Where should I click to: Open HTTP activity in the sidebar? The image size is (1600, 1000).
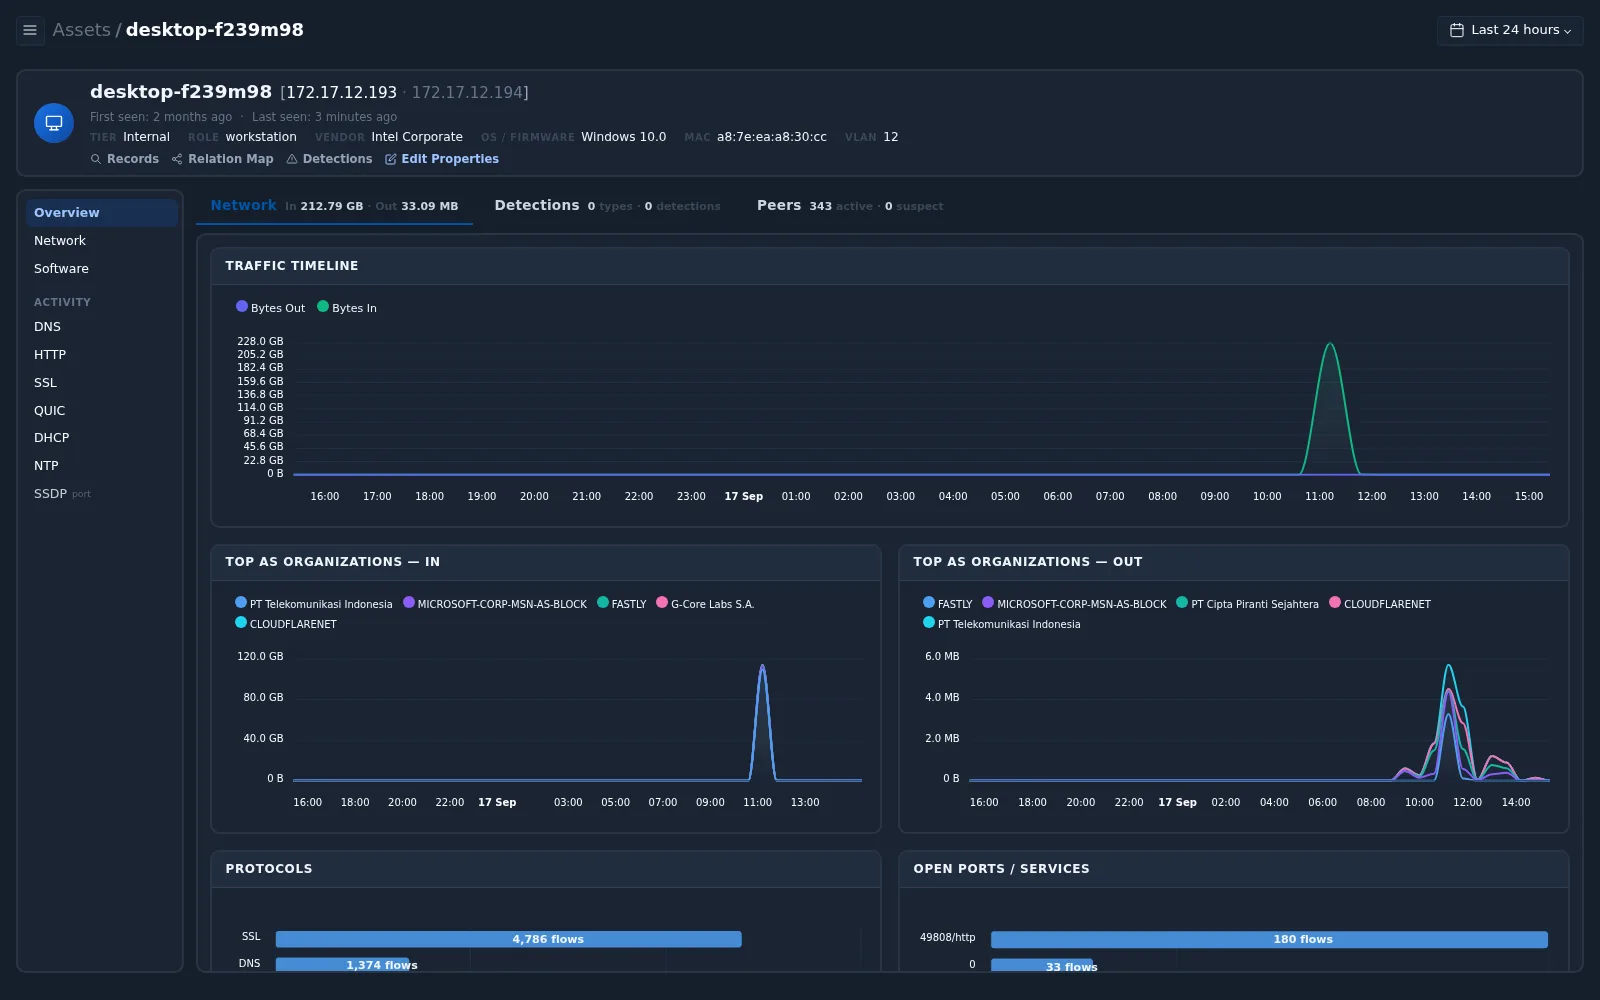(x=101, y=355)
